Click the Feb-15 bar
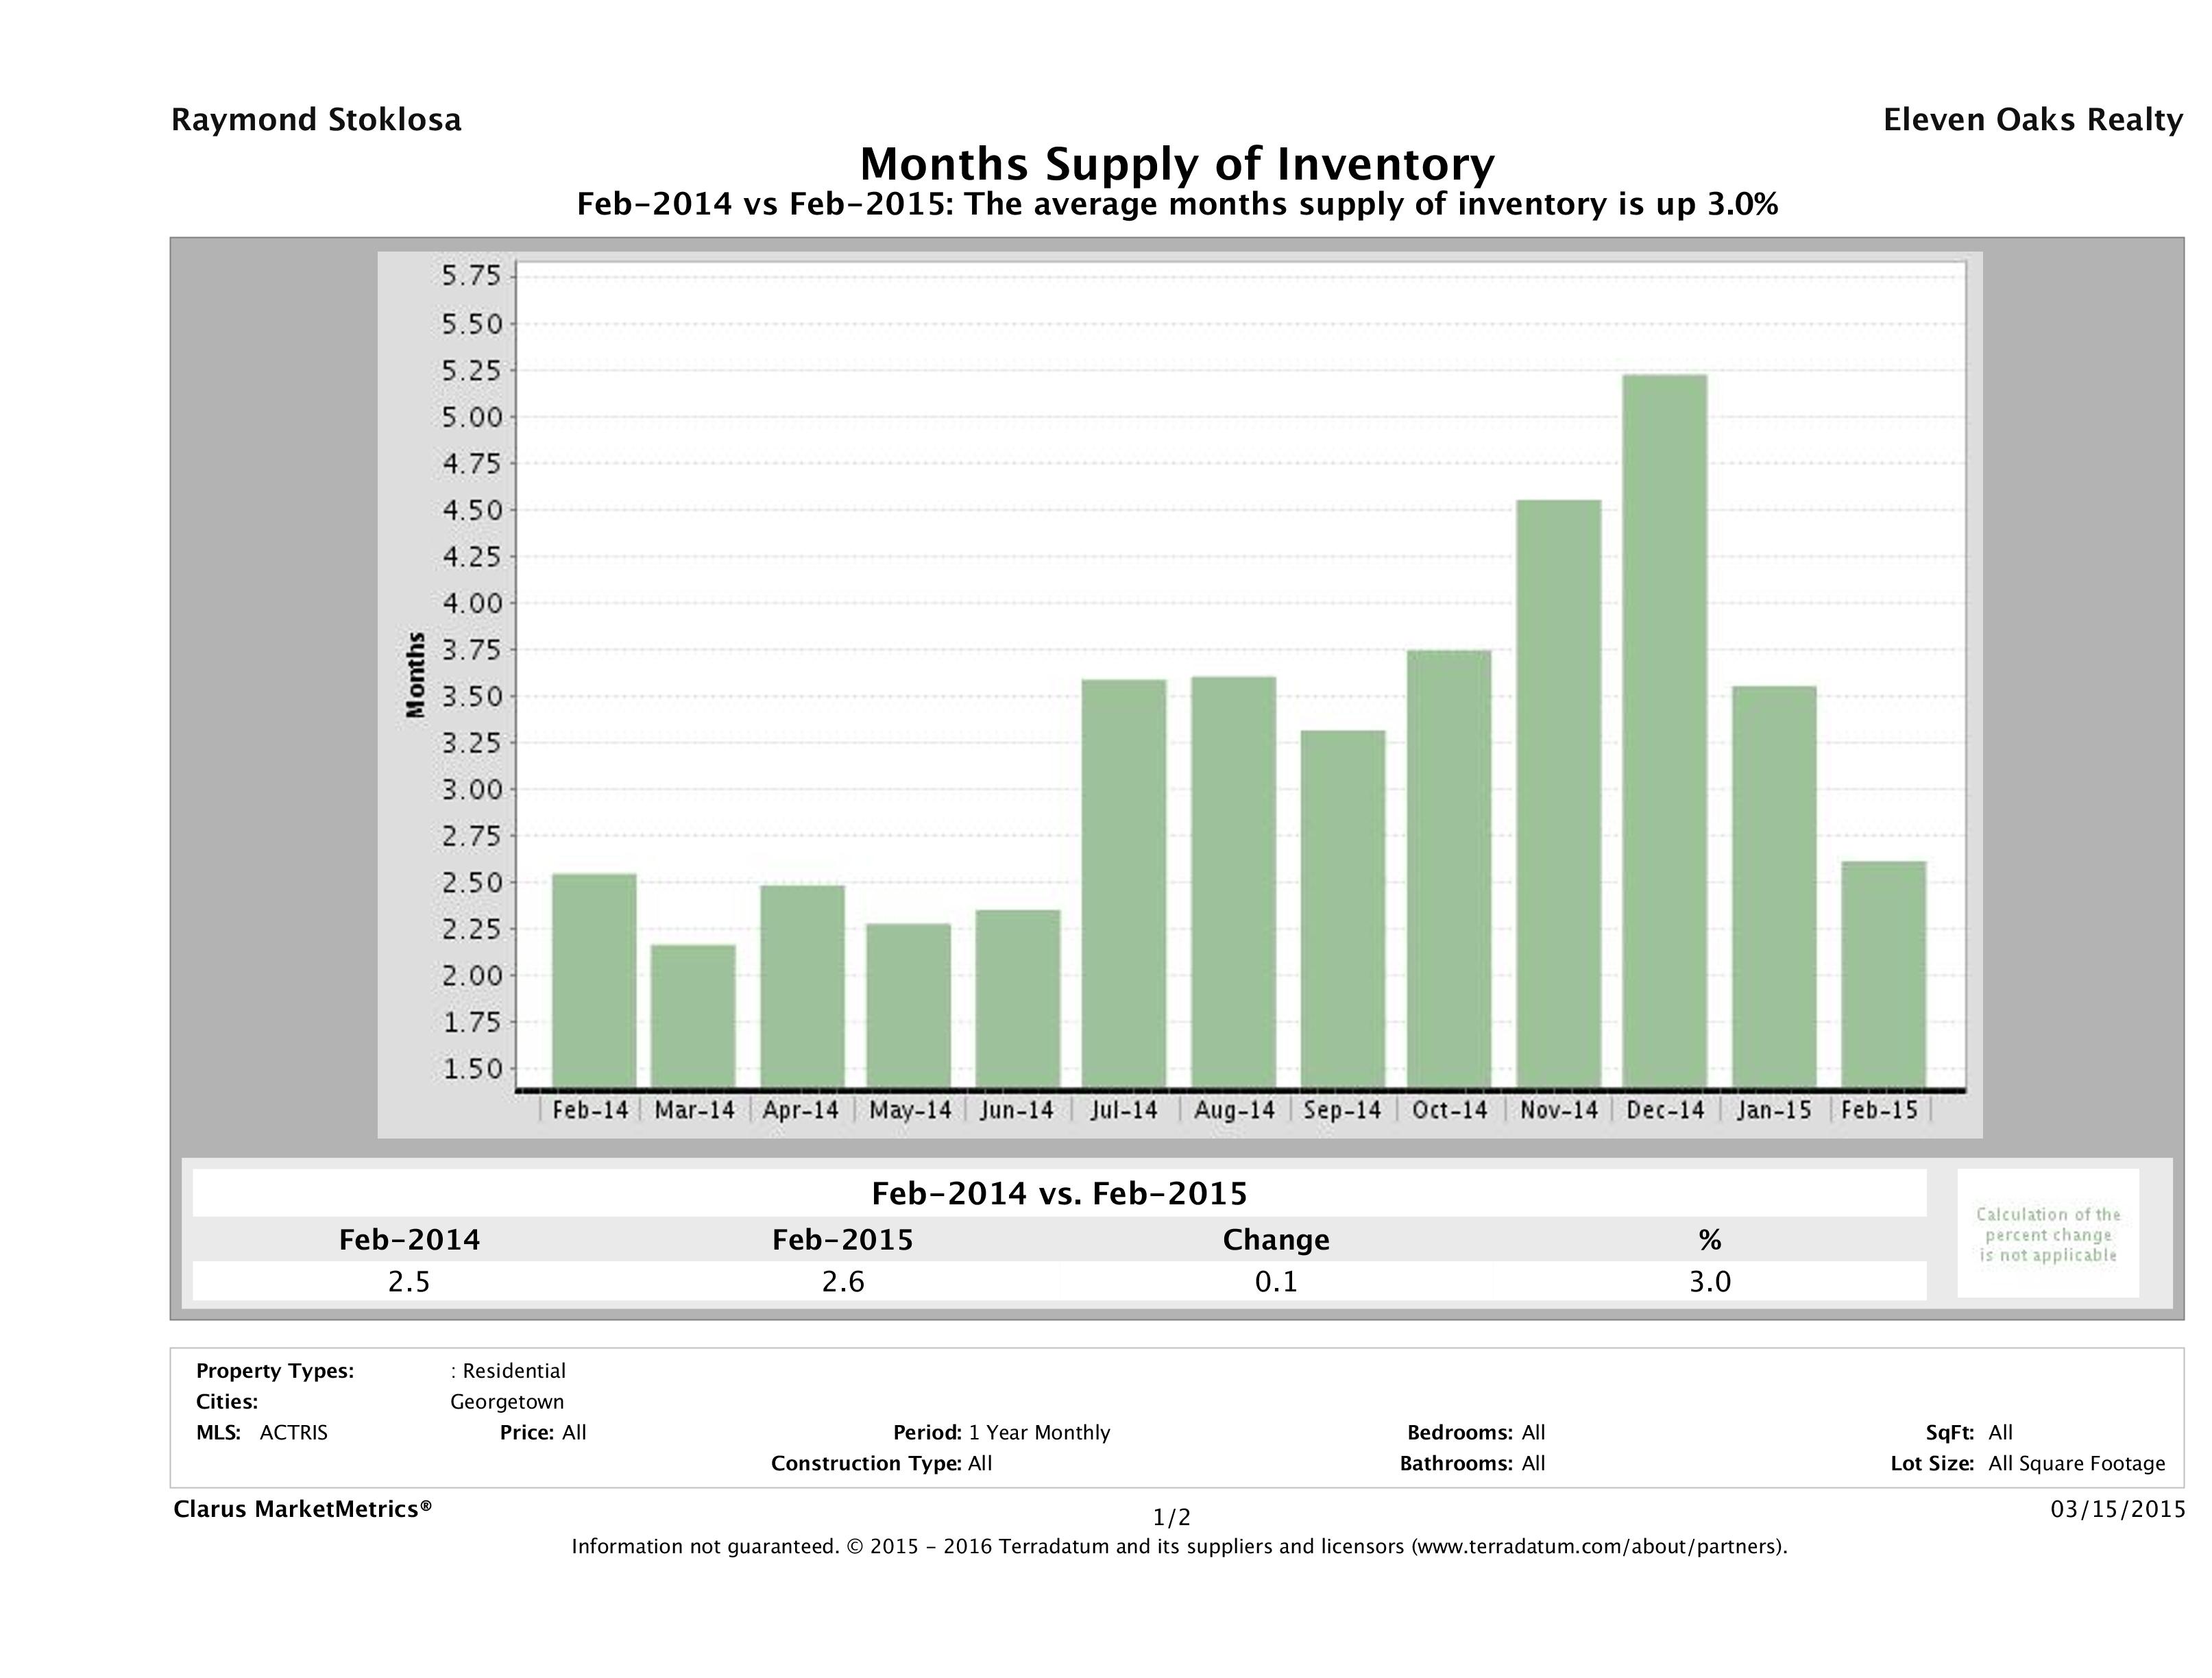The width and height of the screenshot is (2212, 1678). point(1884,974)
